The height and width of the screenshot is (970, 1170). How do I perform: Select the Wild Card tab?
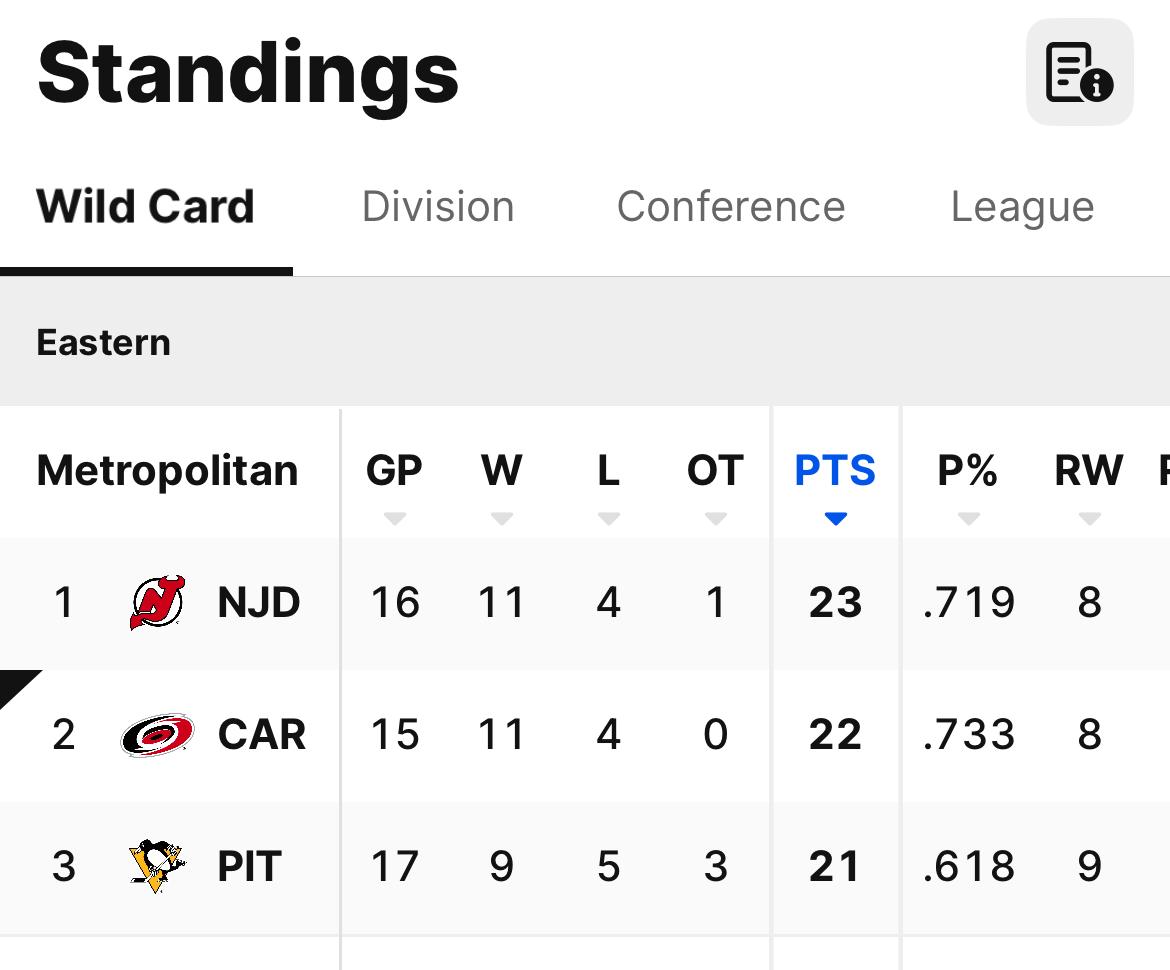(x=146, y=207)
